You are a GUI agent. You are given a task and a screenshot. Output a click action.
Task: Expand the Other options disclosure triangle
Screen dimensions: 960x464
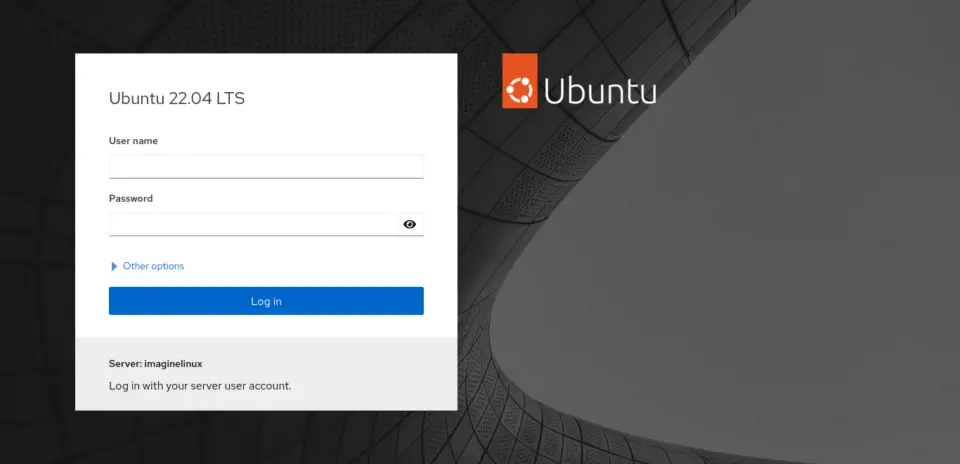point(114,266)
